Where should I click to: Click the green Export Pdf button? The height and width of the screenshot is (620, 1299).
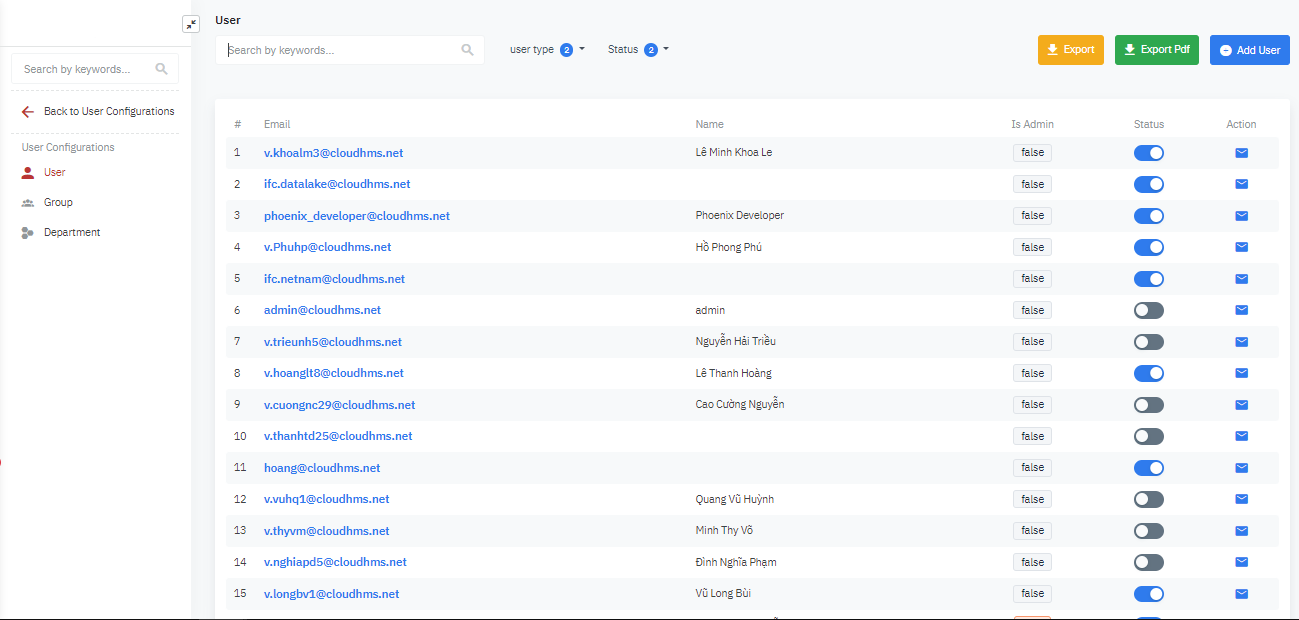click(x=1156, y=50)
